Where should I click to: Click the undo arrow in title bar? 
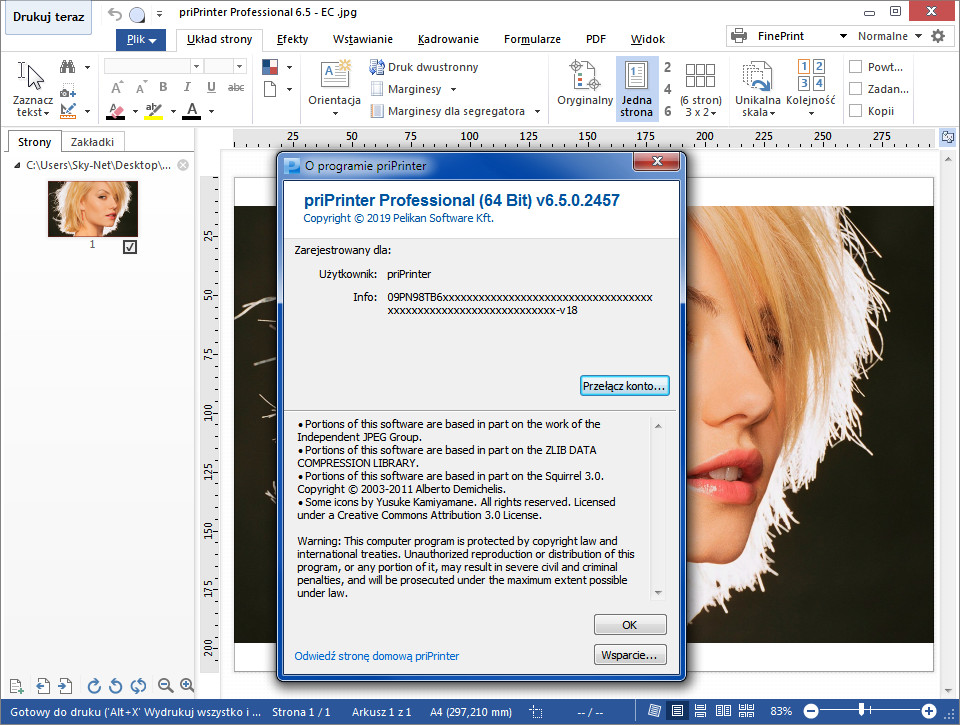114,13
